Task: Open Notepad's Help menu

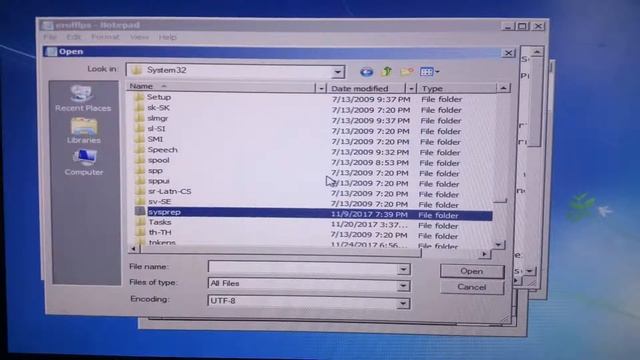Action: tap(167, 37)
